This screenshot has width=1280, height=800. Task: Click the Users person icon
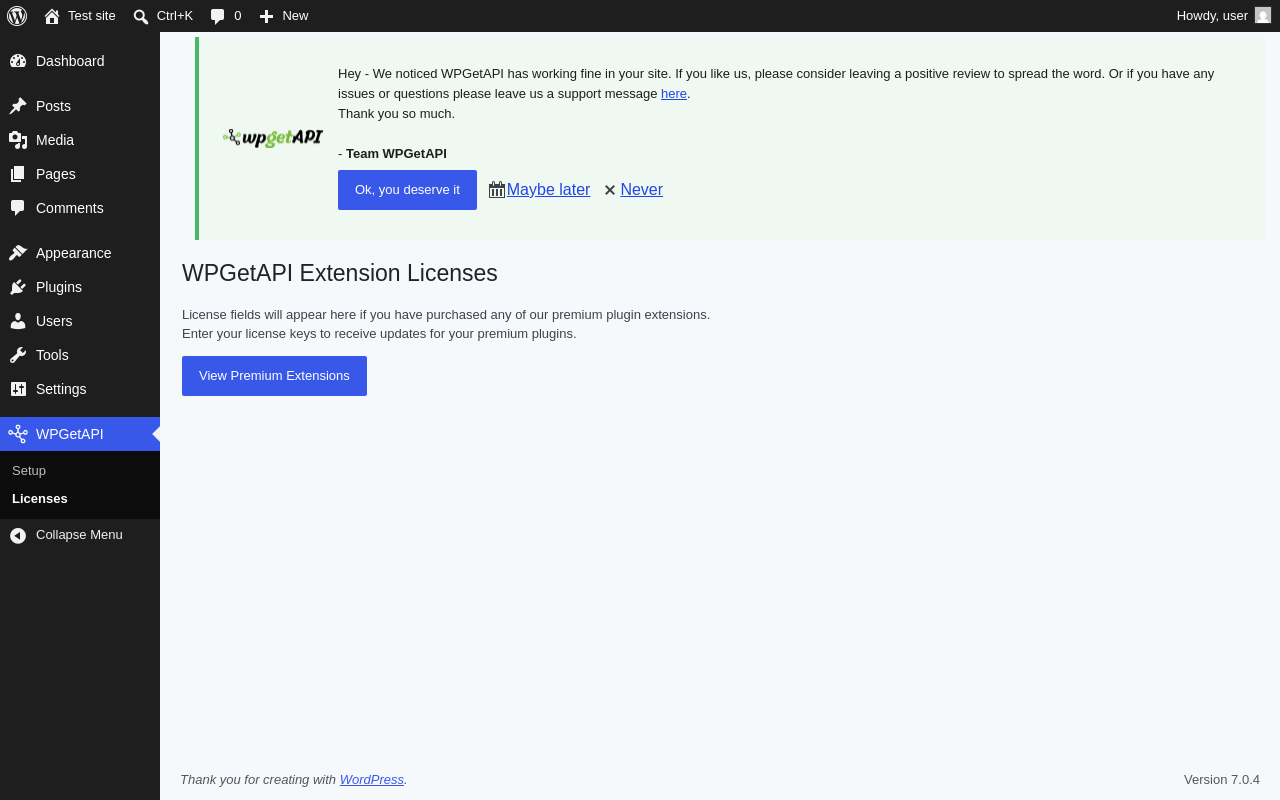click(x=18, y=321)
